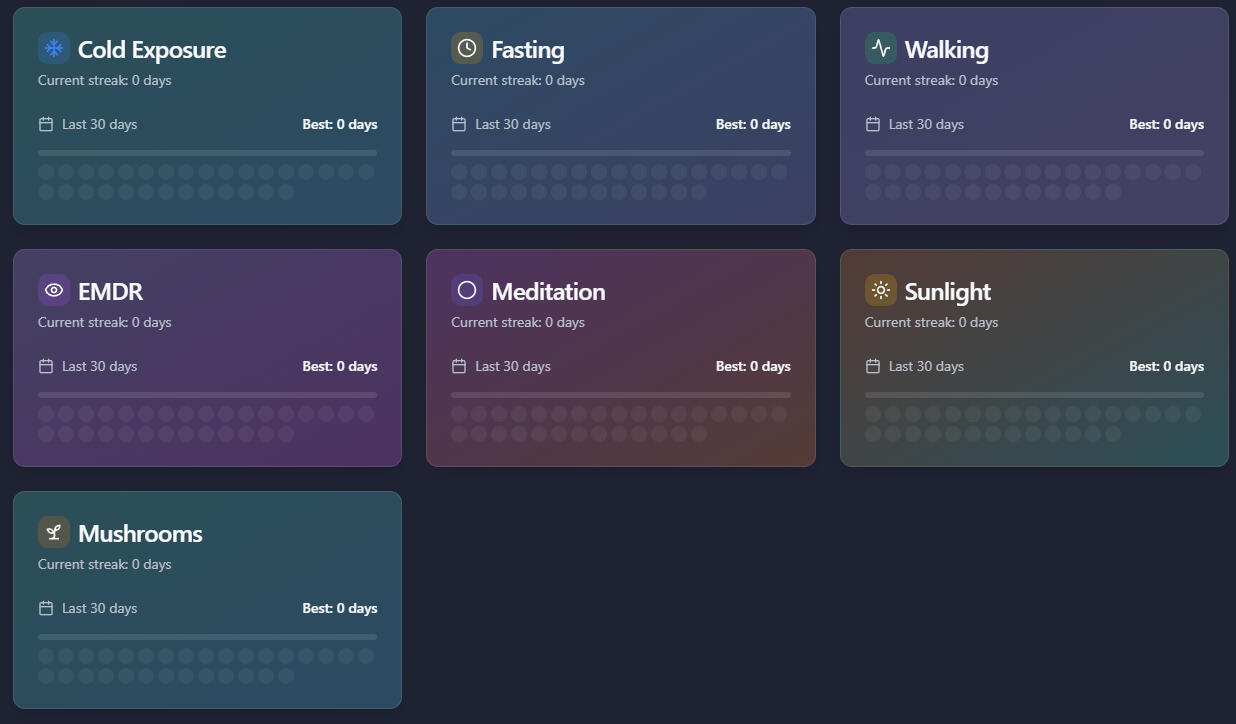Click 'Best: 0 days' on Walking card
The image size is (1236, 724).
1166,125
